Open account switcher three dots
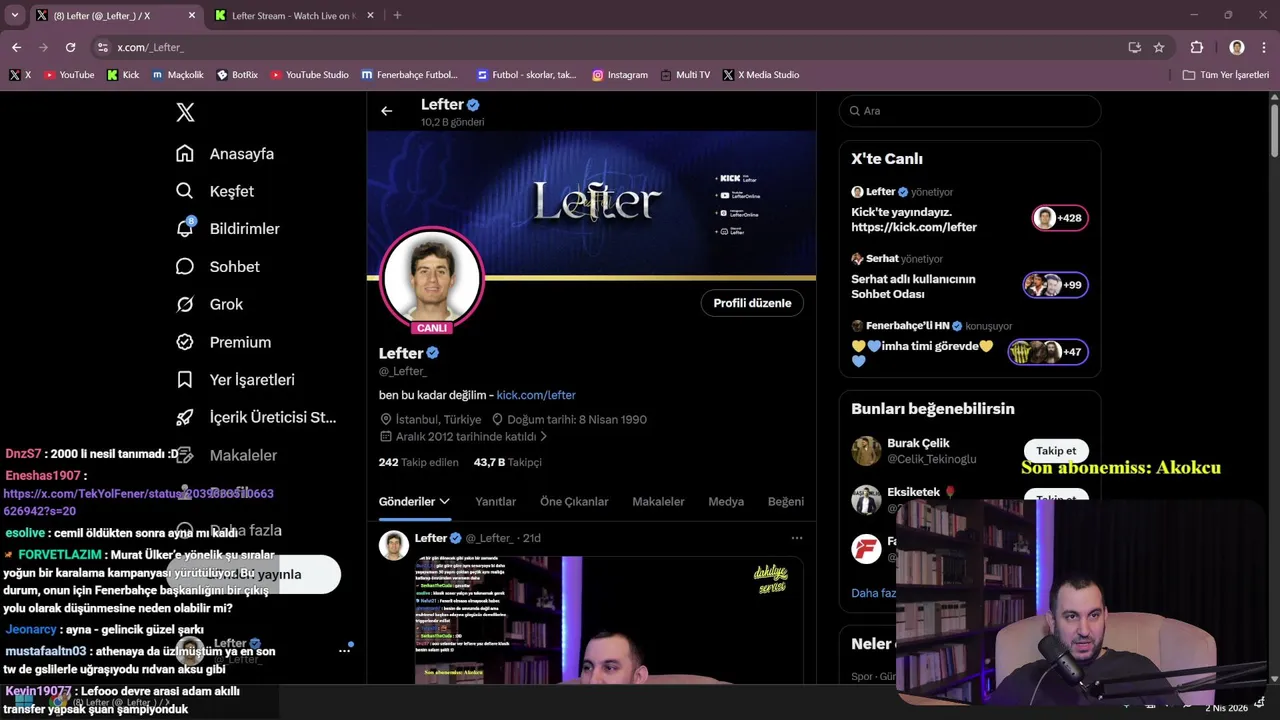This screenshot has width=1280, height=720. click(344, 650)
